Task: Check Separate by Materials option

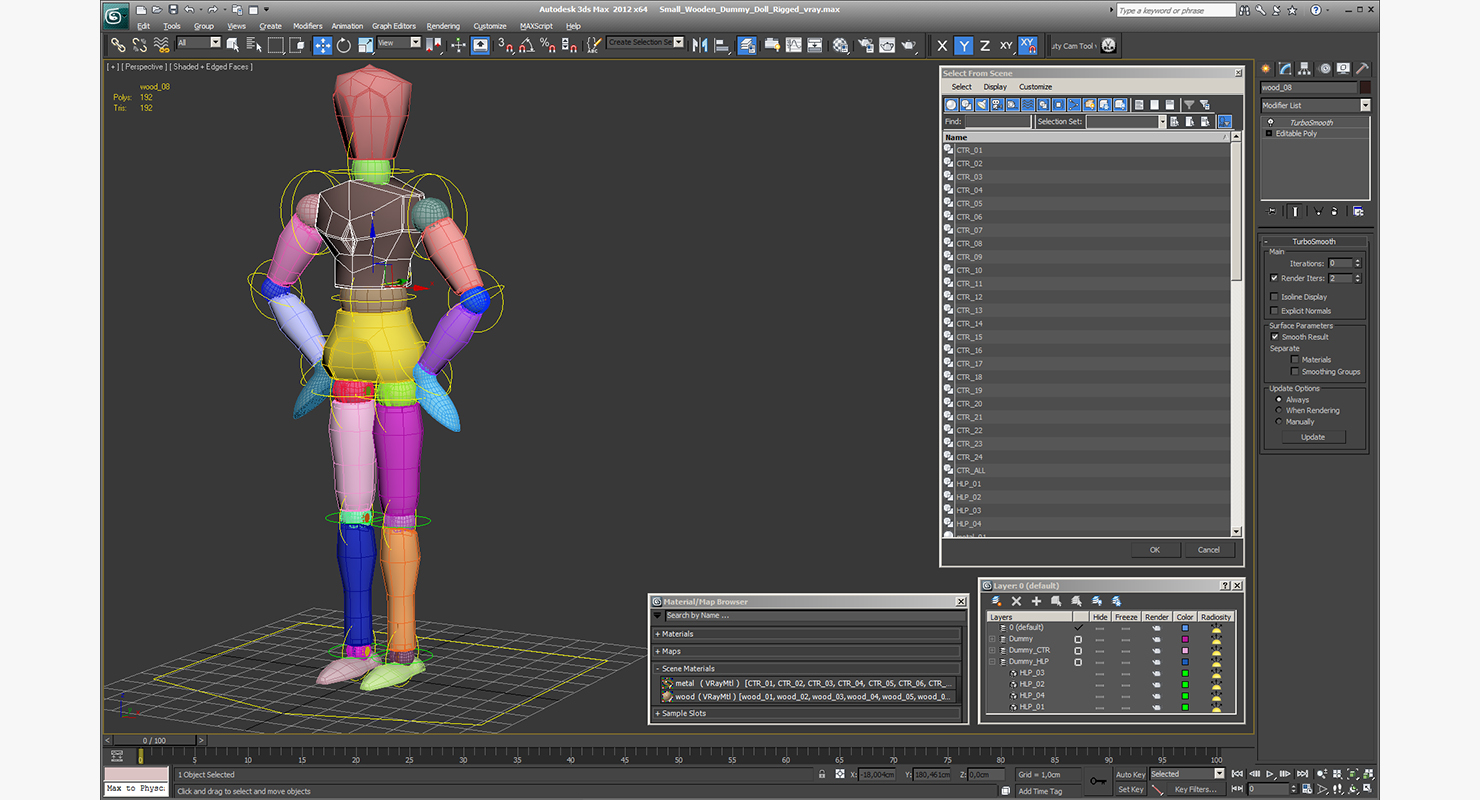Action: [1294, 360]
